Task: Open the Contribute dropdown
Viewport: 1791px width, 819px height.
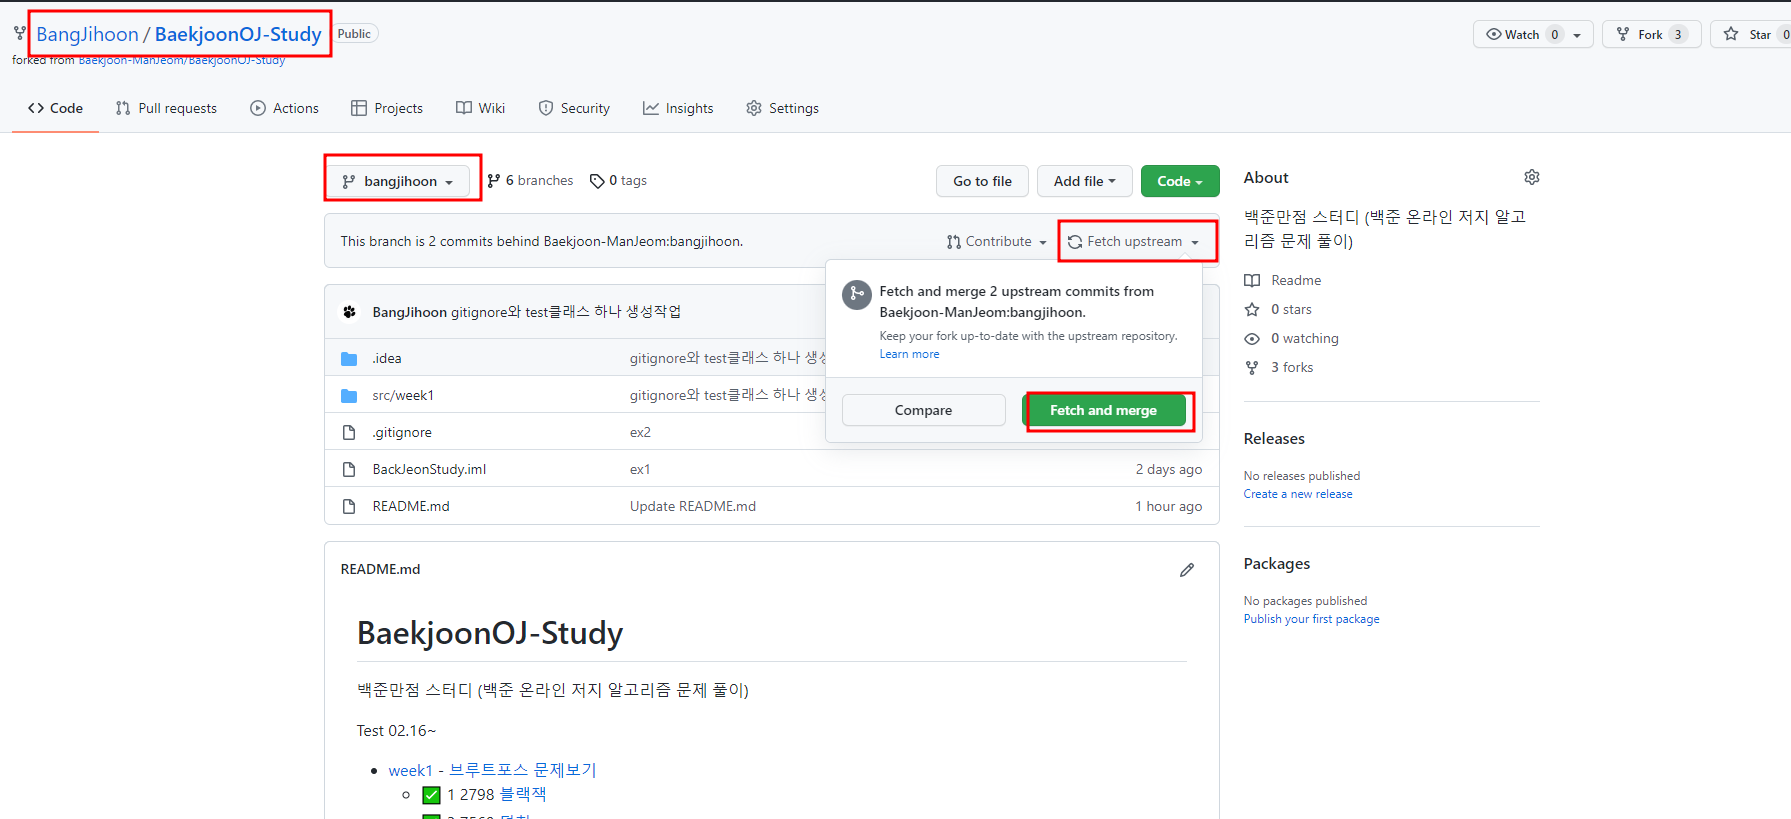Action: [996, 242]
